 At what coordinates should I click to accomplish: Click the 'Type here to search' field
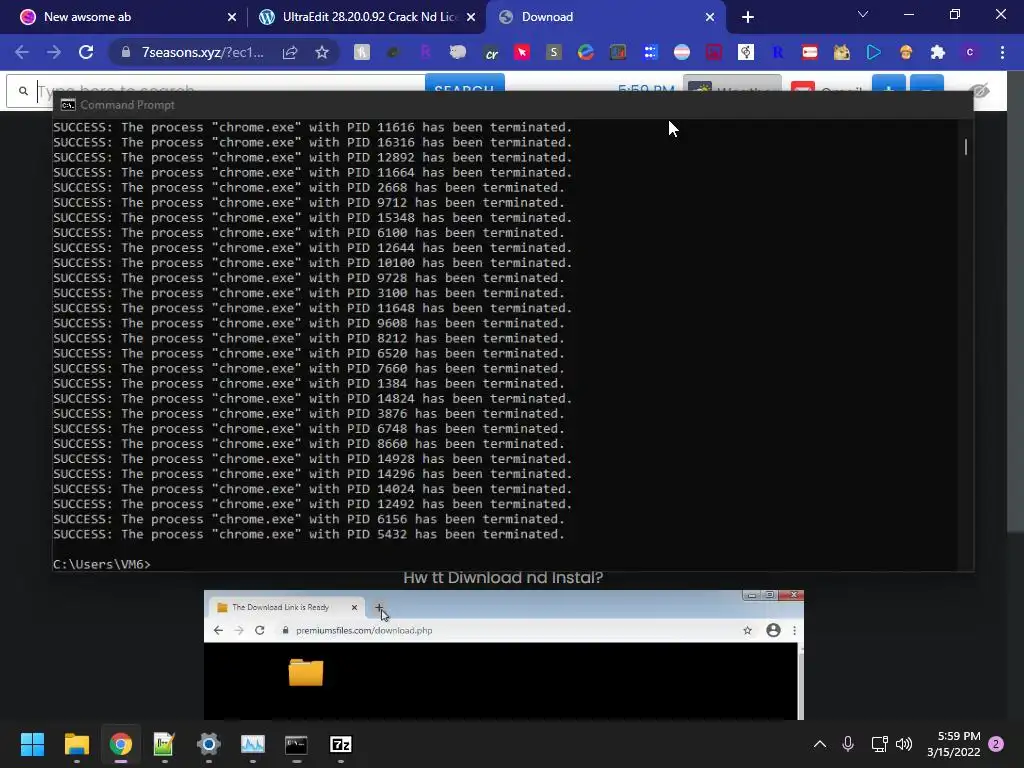tap(216, 91)
